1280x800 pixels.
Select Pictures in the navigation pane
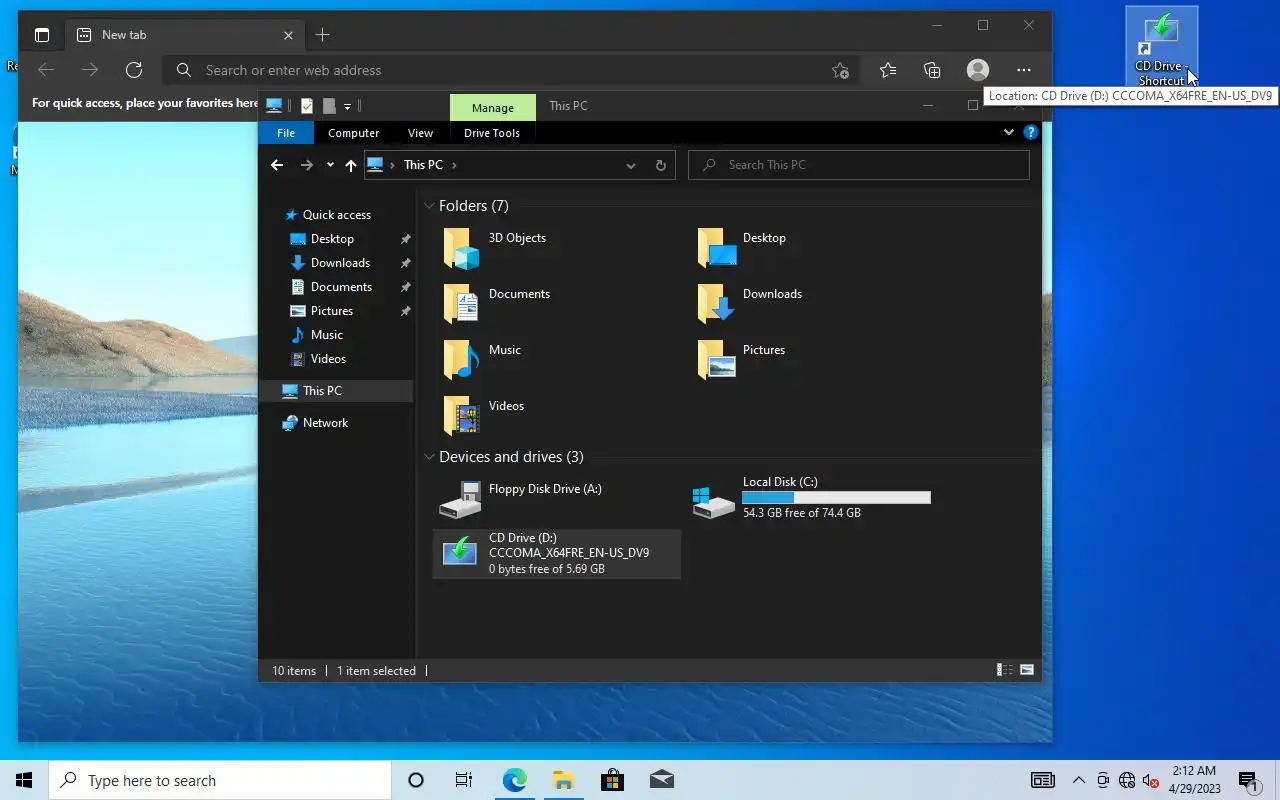pos(331,311)
